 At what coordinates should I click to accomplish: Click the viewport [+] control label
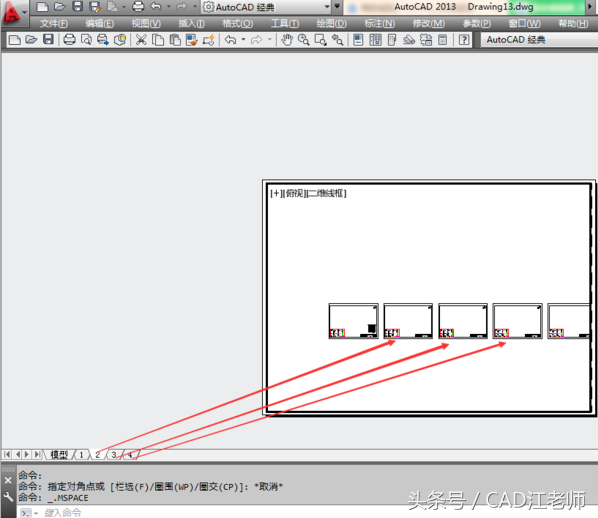275,193
